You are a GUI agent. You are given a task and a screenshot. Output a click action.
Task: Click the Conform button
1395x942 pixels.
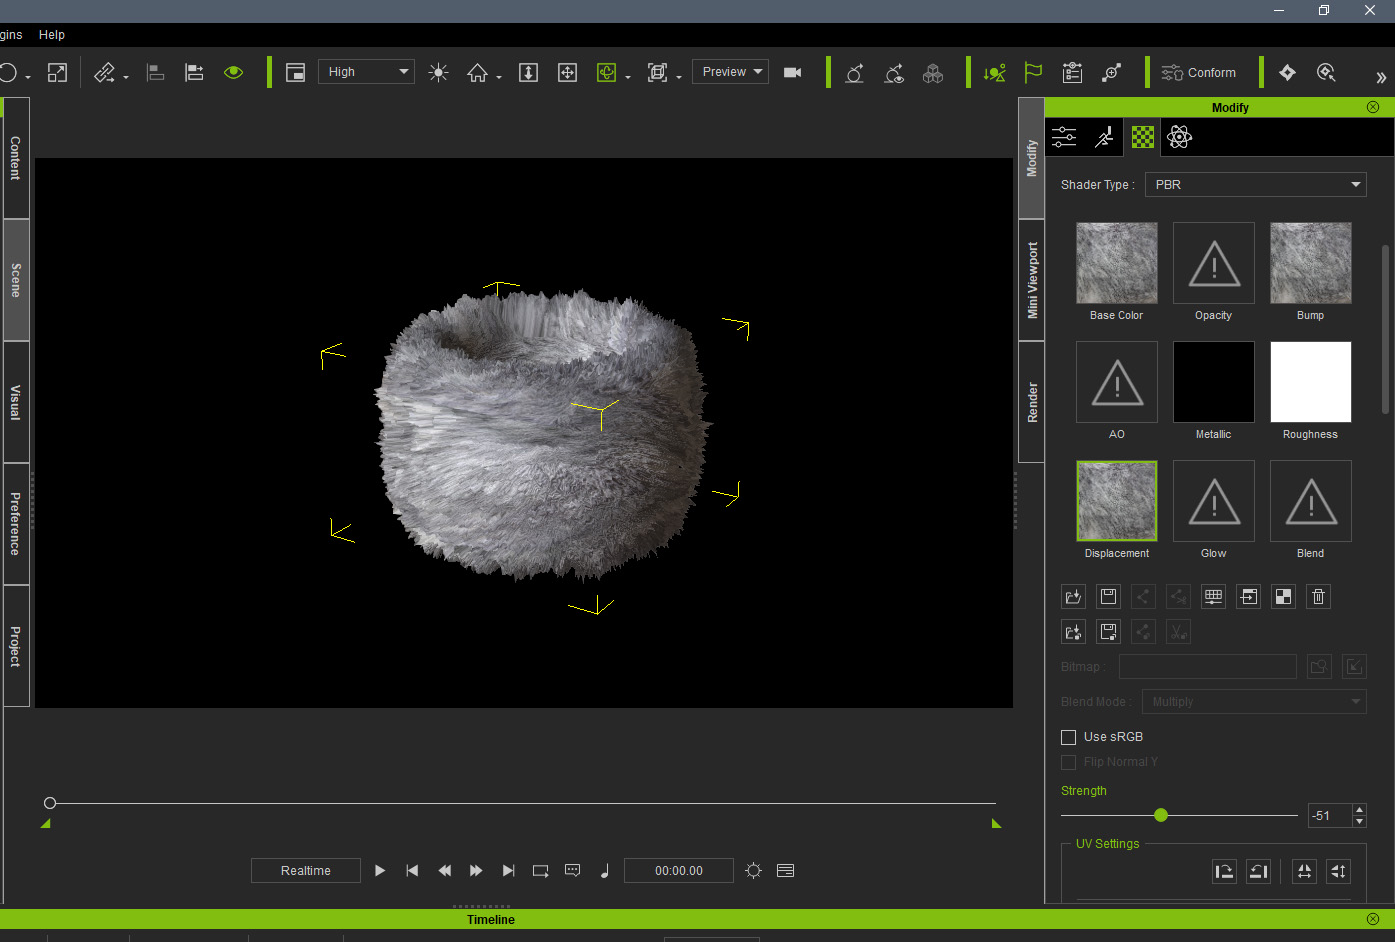click(x=1198, y=72)
